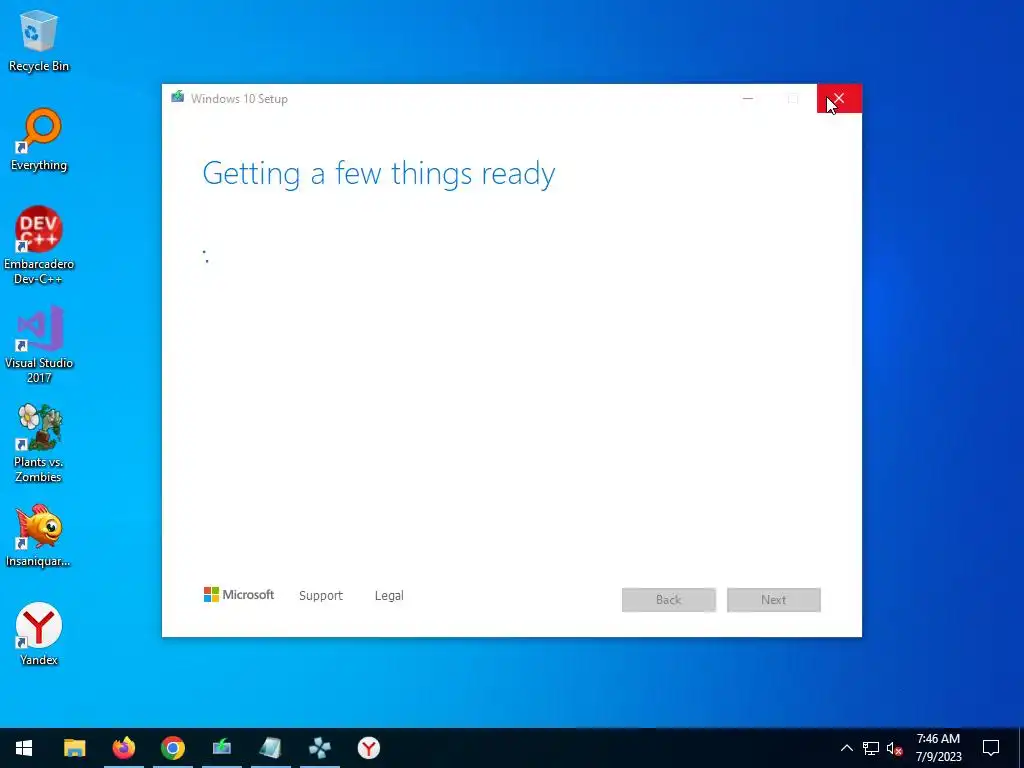Screen dimensions: 1024x768
Task: Open File Explorer from the taskbar
Action: pos(74,748)
